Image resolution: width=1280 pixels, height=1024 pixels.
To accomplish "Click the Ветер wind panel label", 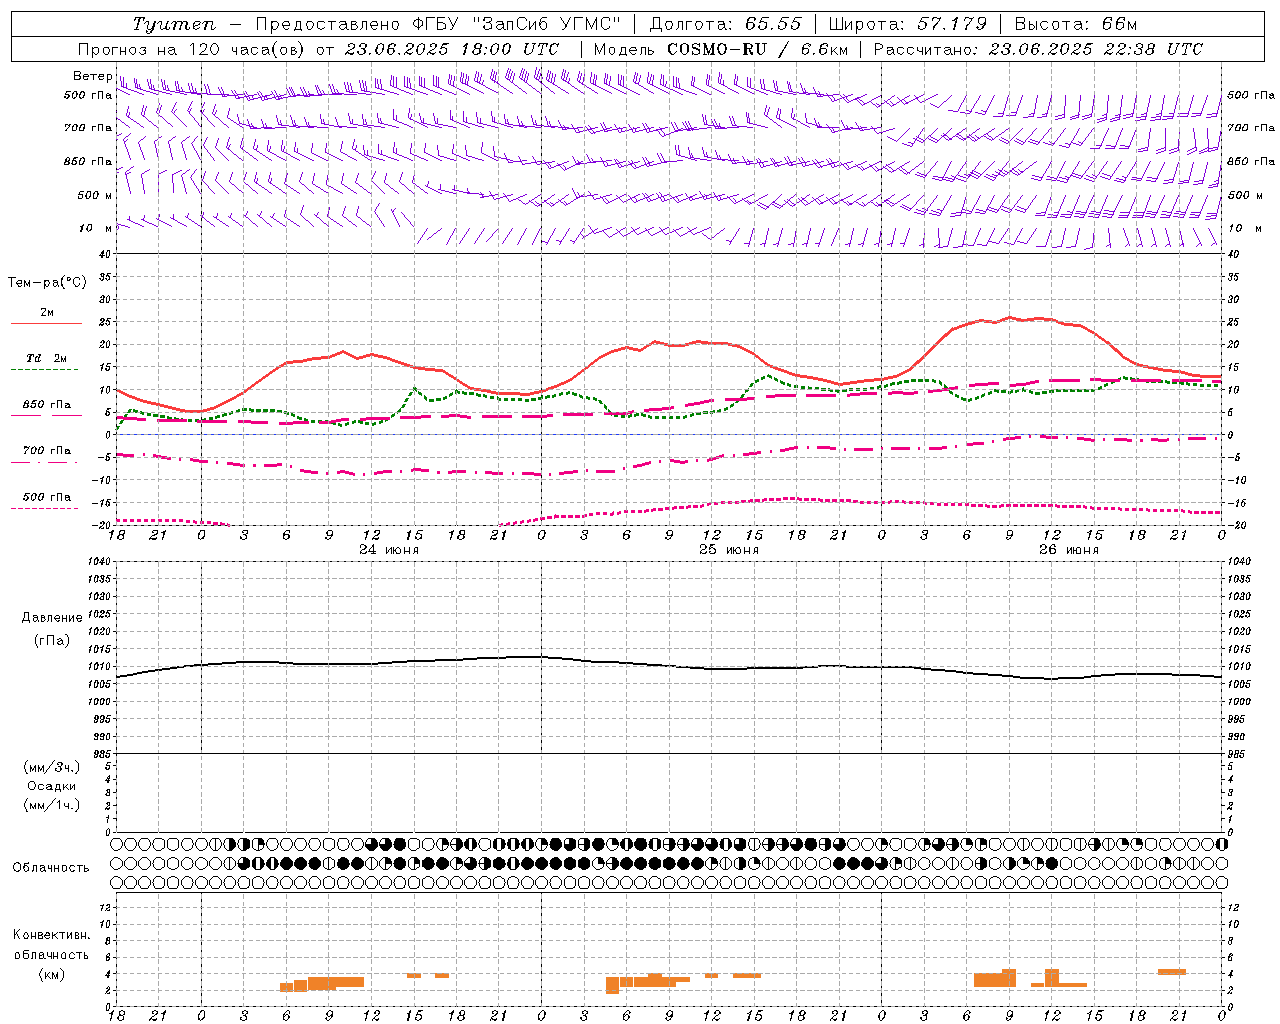I will pos(92,76).
